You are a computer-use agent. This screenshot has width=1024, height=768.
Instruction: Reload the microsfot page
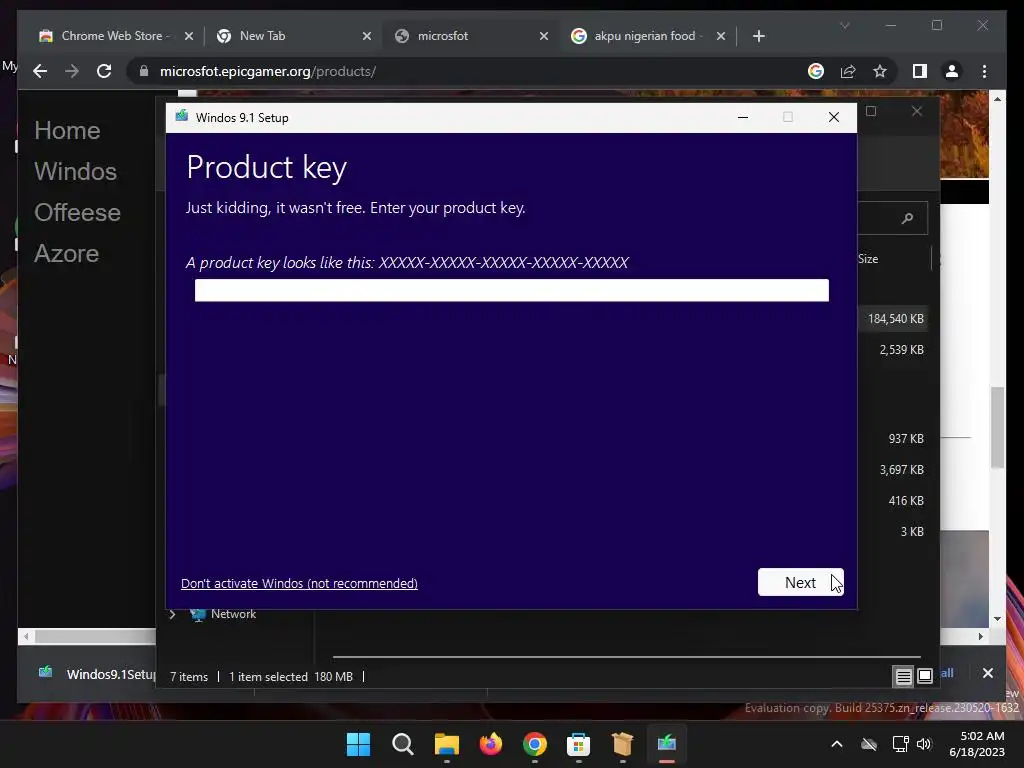point(104,71)
